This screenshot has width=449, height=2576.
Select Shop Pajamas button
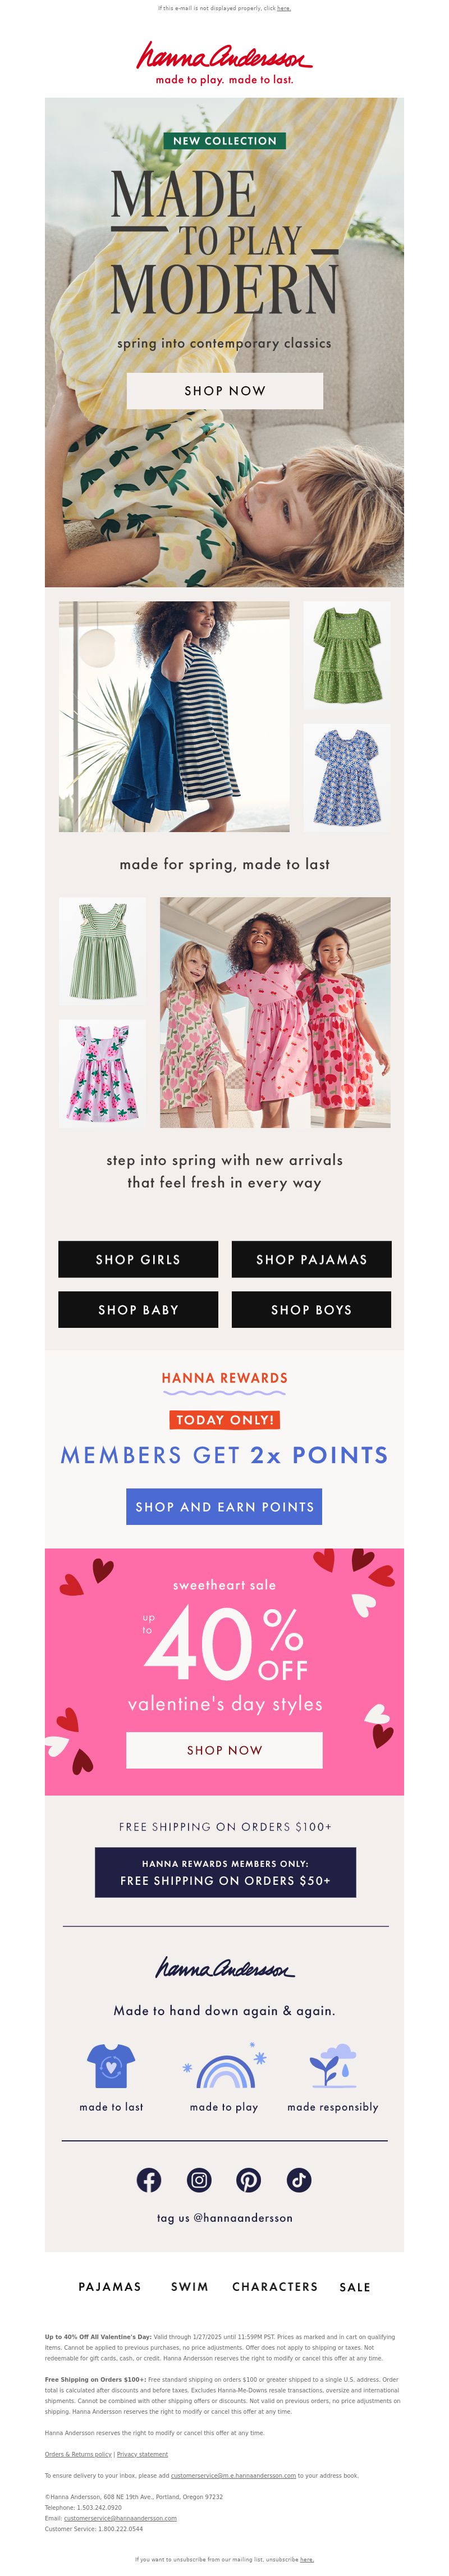[311, 1259]
